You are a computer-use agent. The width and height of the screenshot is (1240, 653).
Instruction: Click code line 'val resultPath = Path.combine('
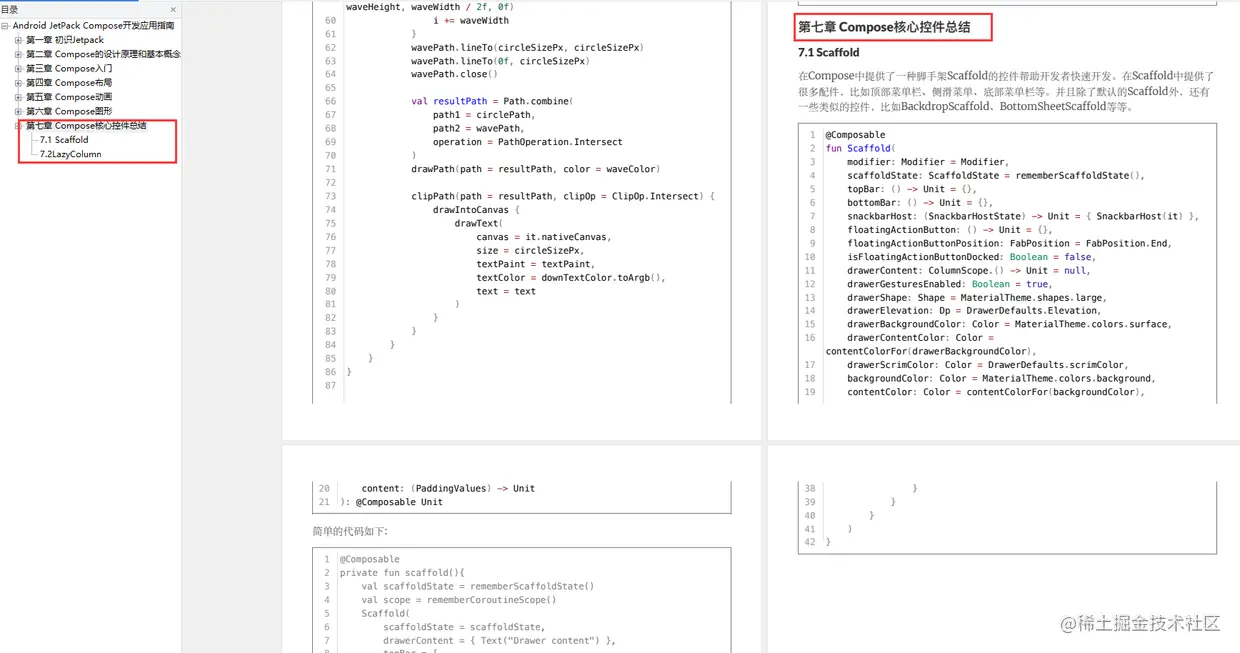tap(491, 101)
